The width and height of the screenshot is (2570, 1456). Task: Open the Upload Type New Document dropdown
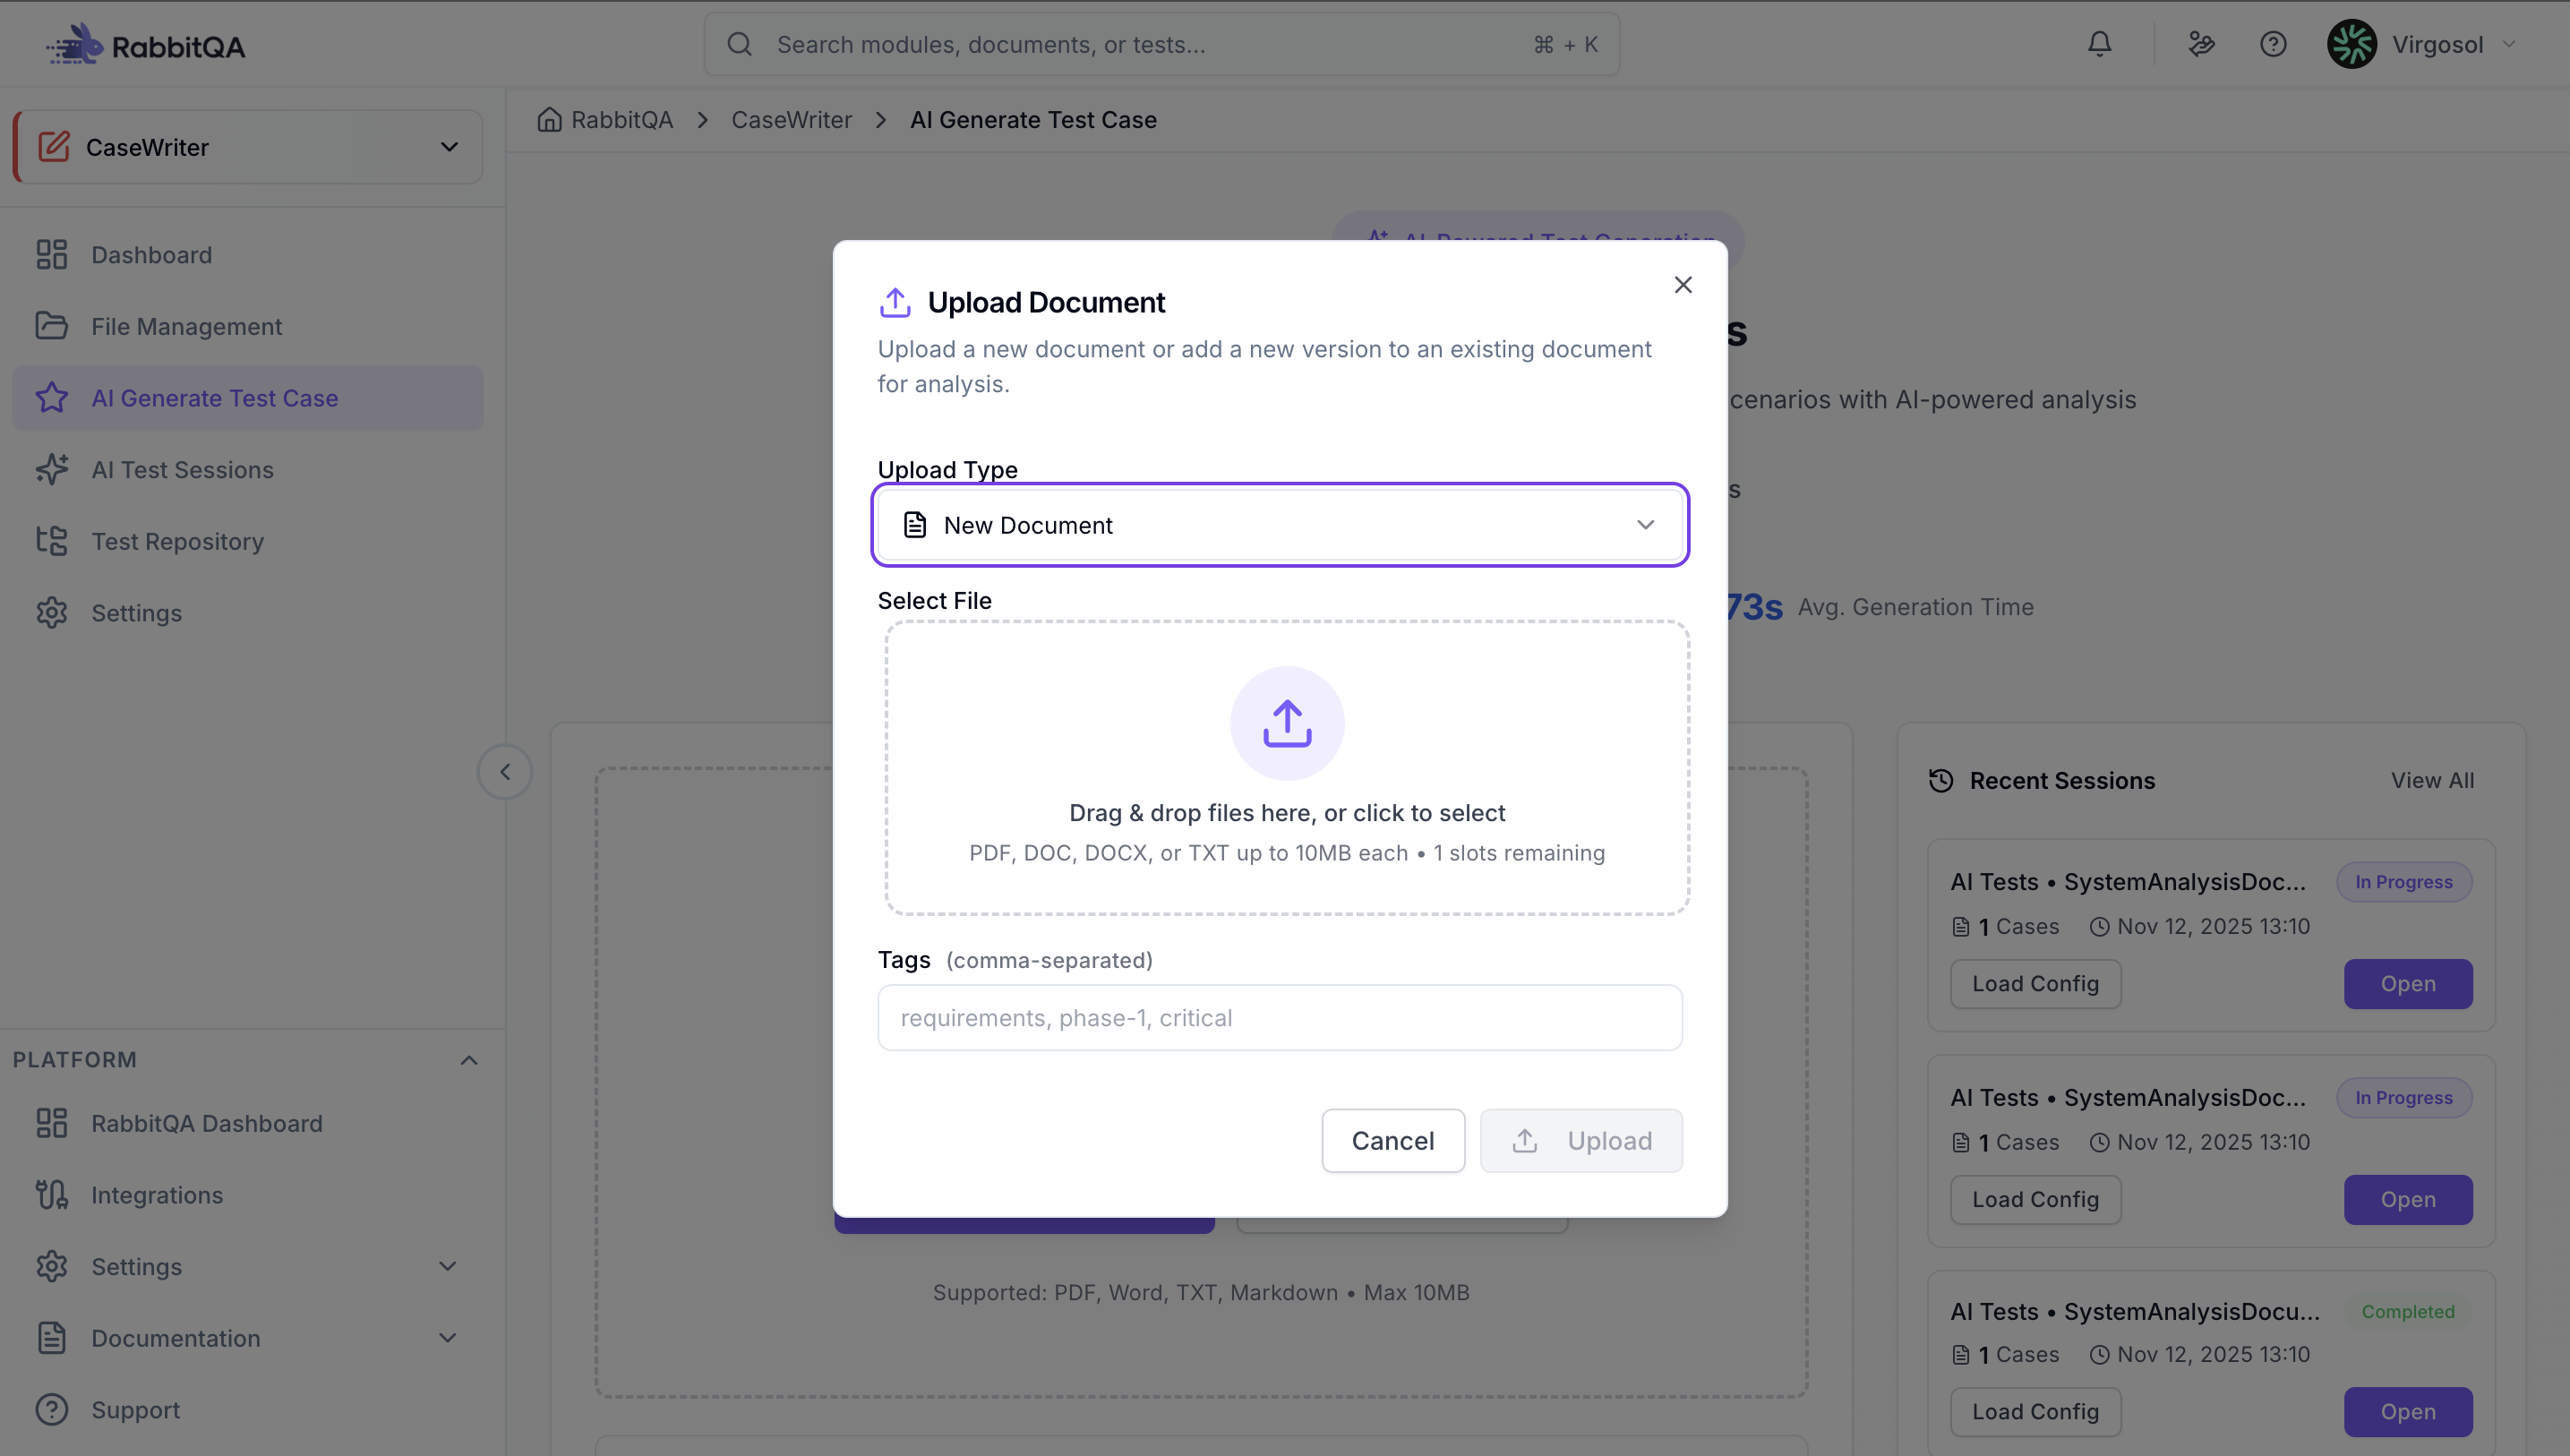click(x=1280, y=525)
